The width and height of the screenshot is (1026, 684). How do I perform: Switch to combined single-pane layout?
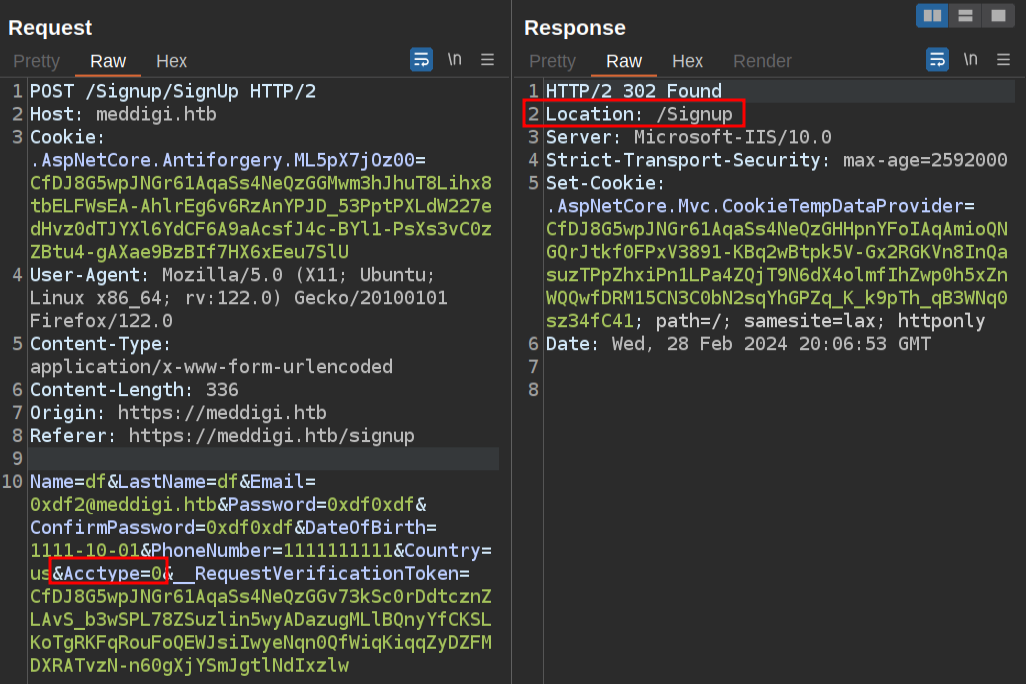998,16
